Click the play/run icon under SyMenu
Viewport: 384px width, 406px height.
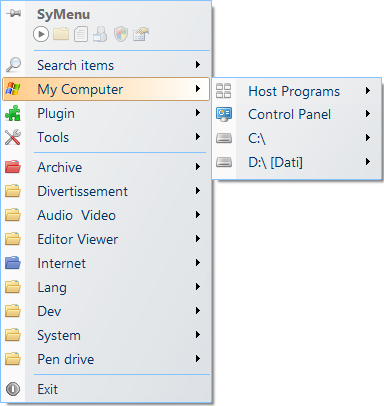point(41,34)
